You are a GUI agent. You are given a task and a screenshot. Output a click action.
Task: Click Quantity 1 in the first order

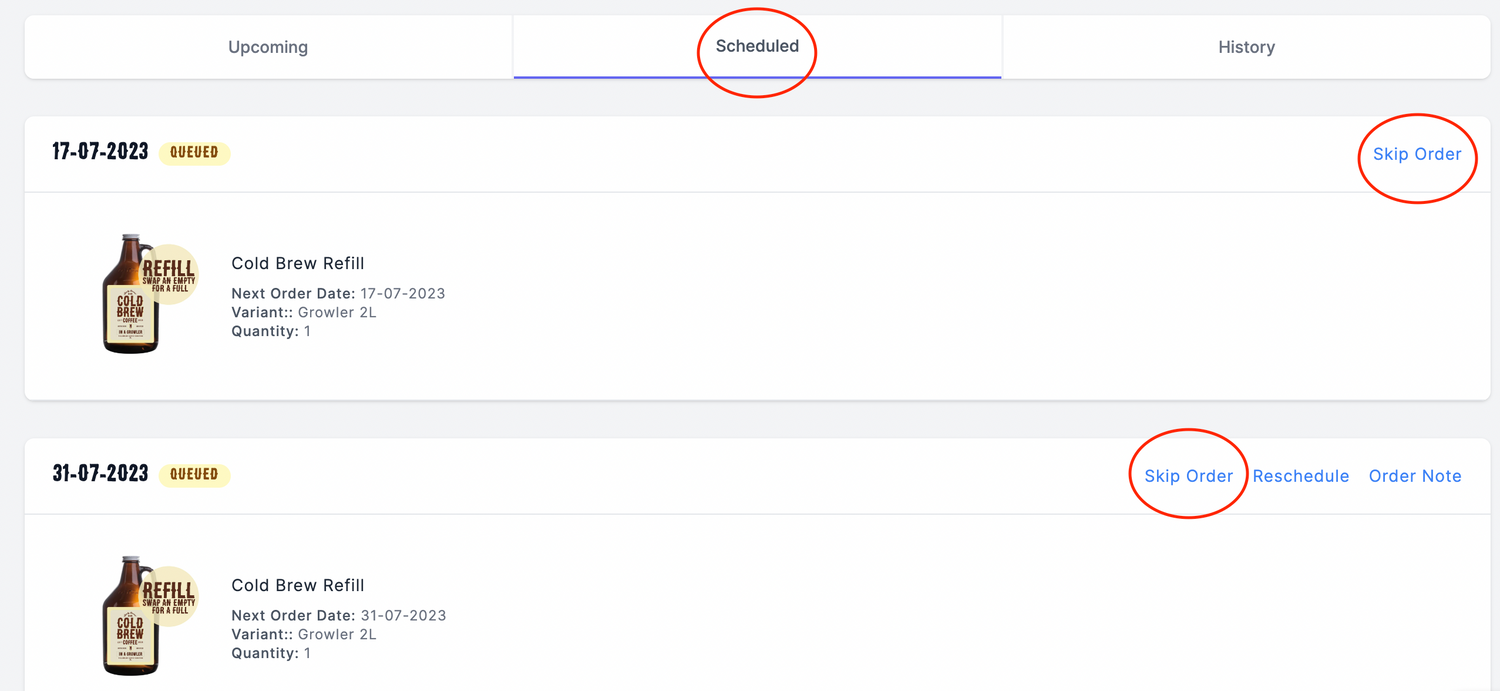click(x=271, y=331)
